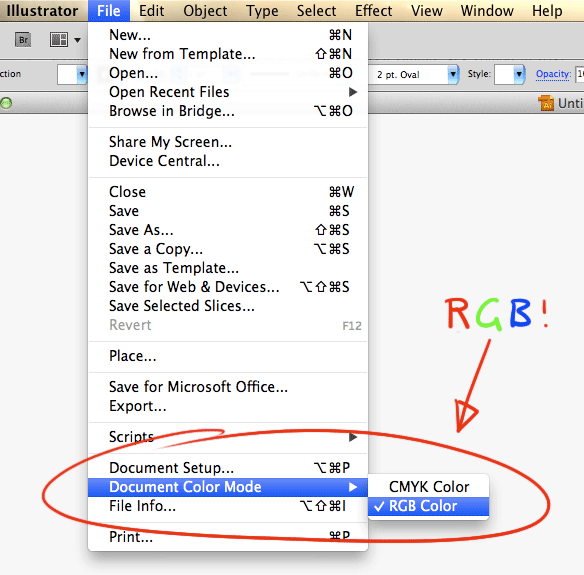Viewport: 584px width, 575px height.
Task: Open the Effect menu
Action: [x=373, y=11]
